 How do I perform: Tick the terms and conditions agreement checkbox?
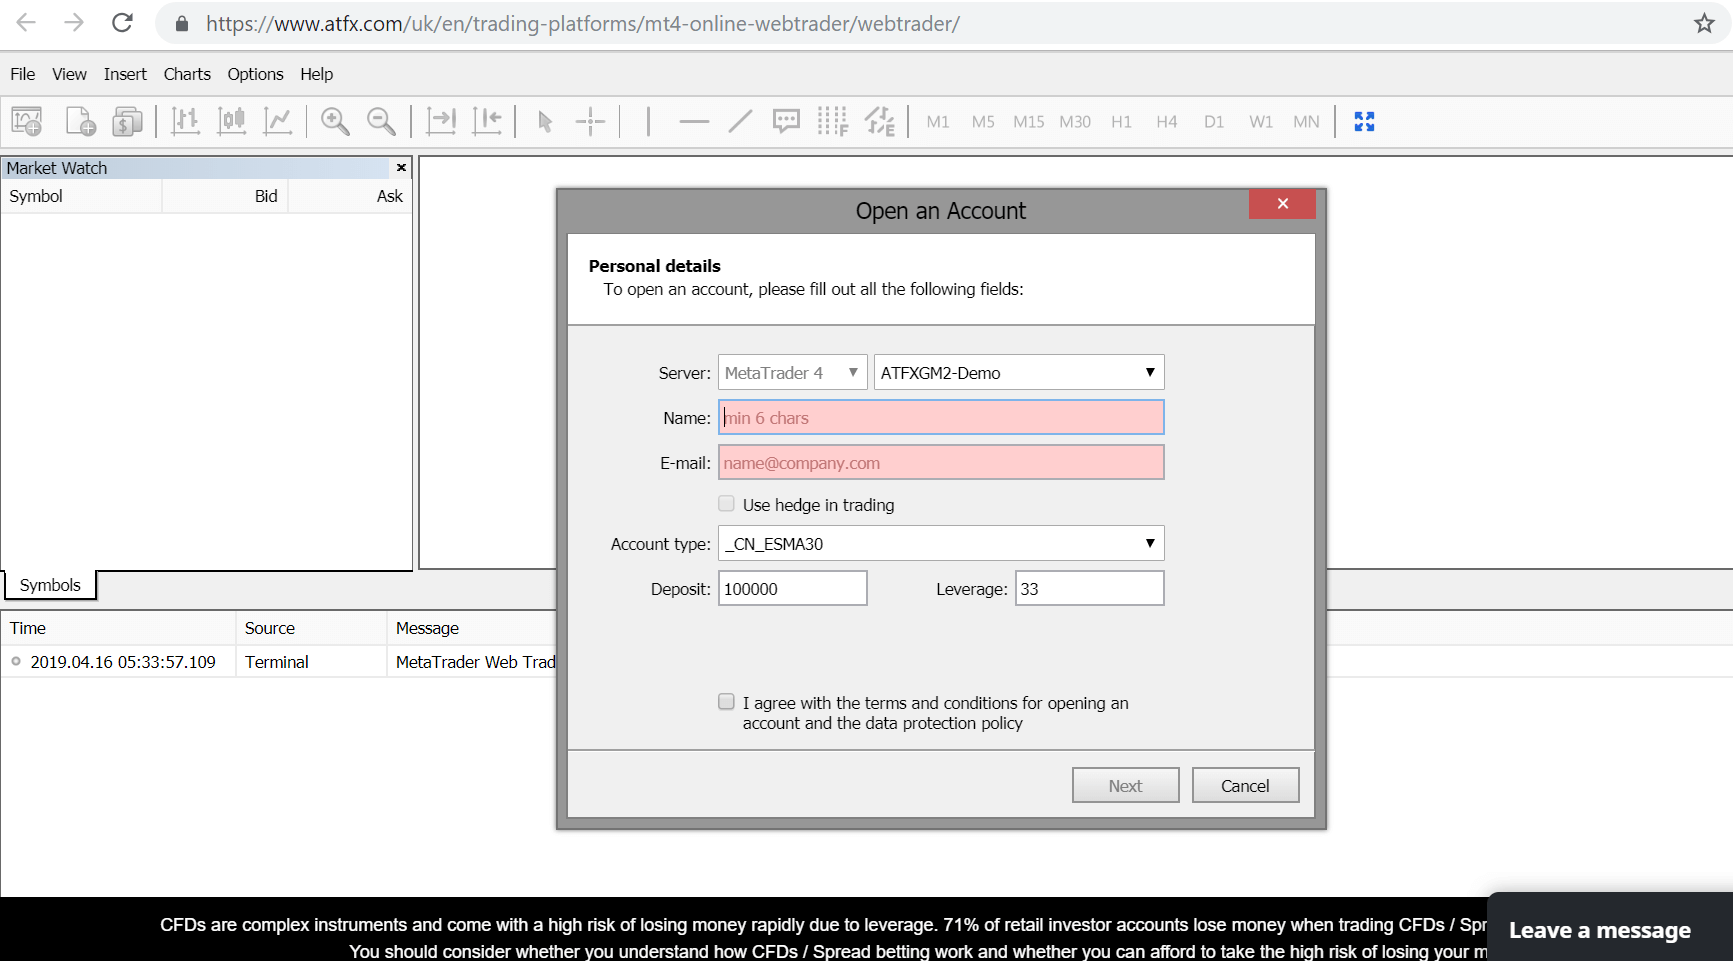pyautogui.click(x=726, y=702)
